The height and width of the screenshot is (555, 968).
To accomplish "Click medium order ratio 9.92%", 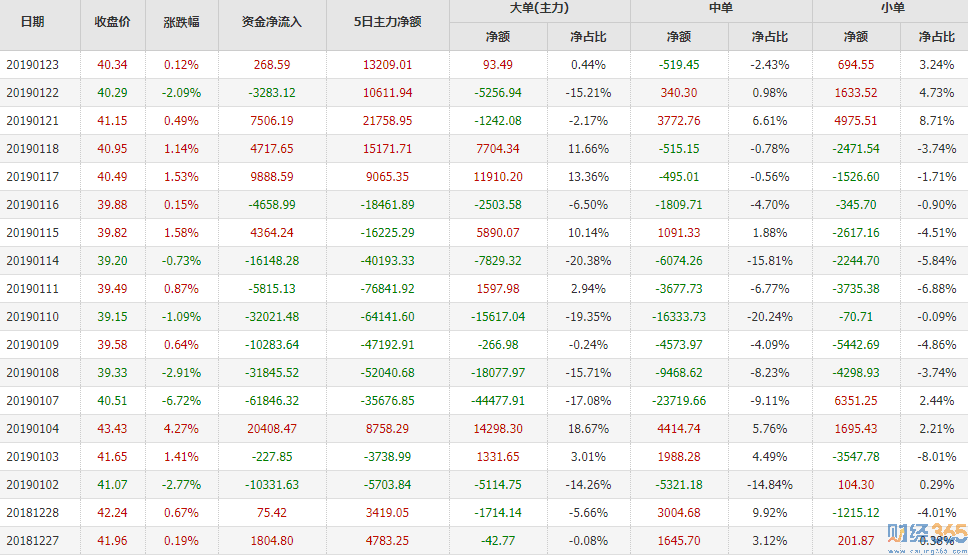I will point(770,512).
